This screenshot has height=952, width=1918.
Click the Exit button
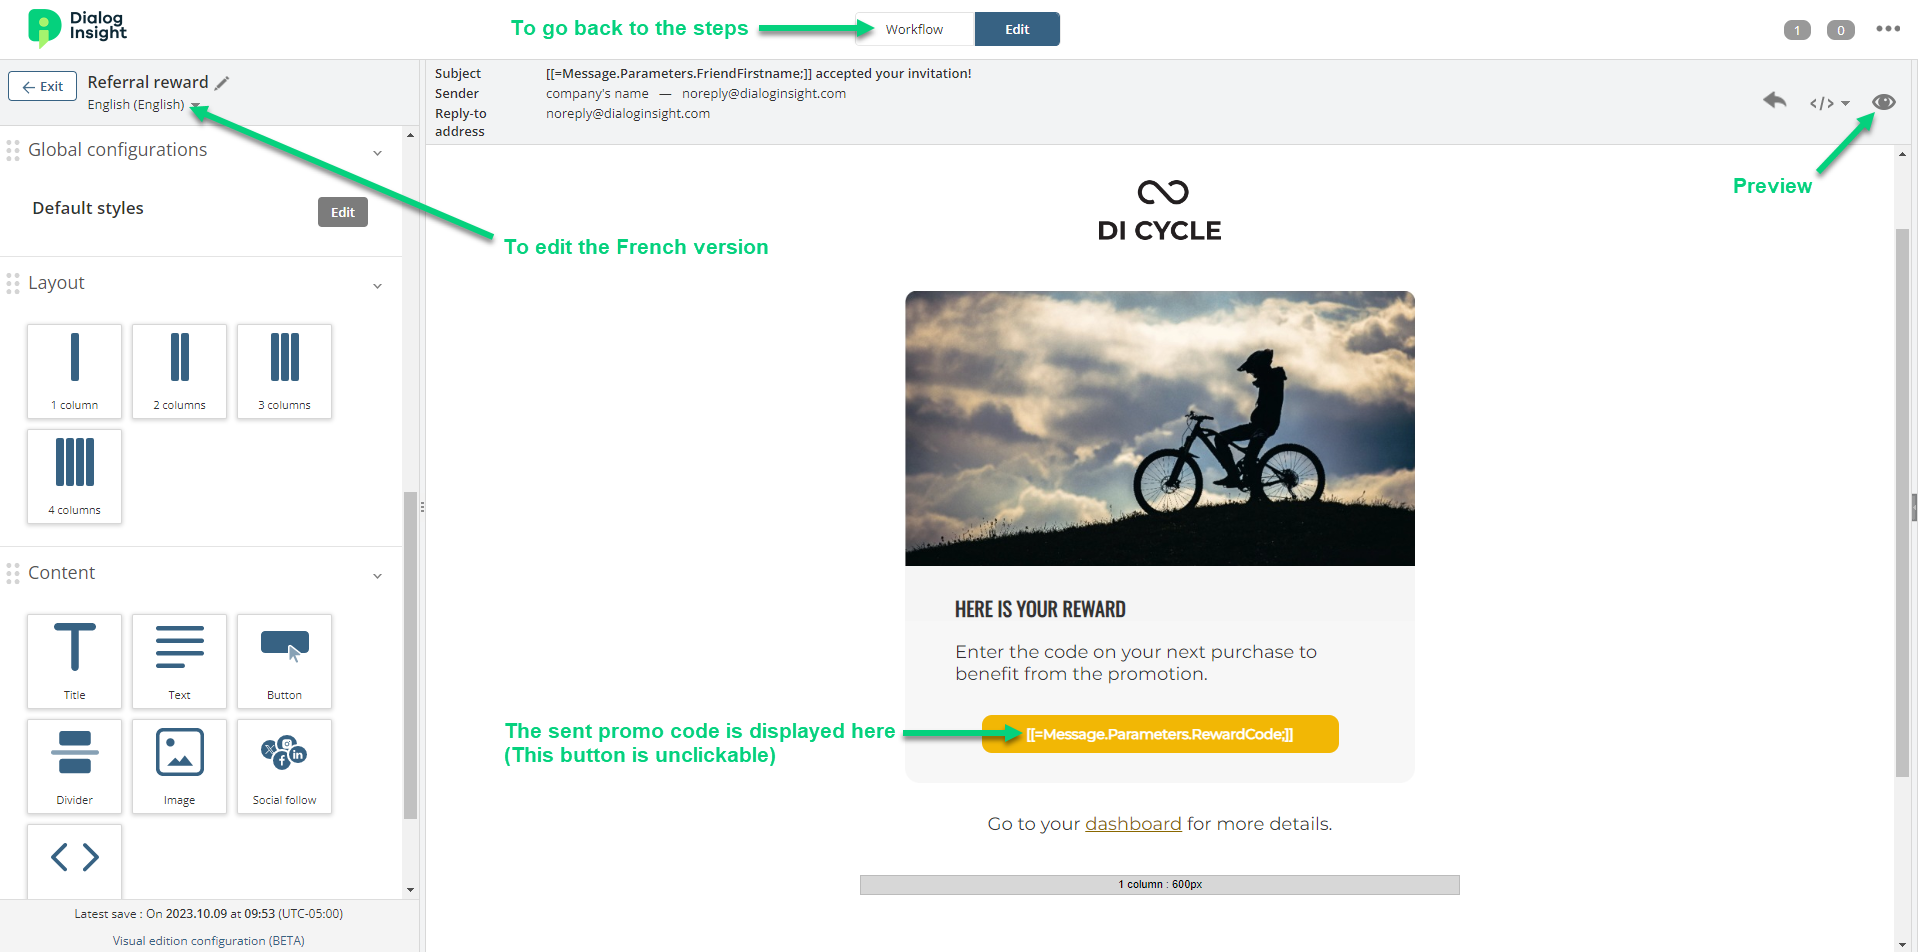pyautogui.click(x=43, y=86)
